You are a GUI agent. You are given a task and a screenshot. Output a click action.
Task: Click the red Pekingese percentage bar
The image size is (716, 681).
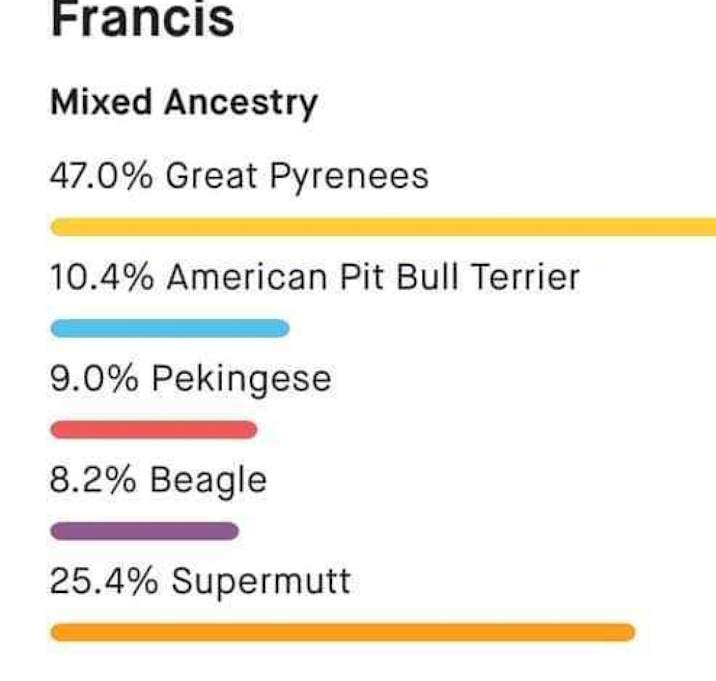pos(154,430)
